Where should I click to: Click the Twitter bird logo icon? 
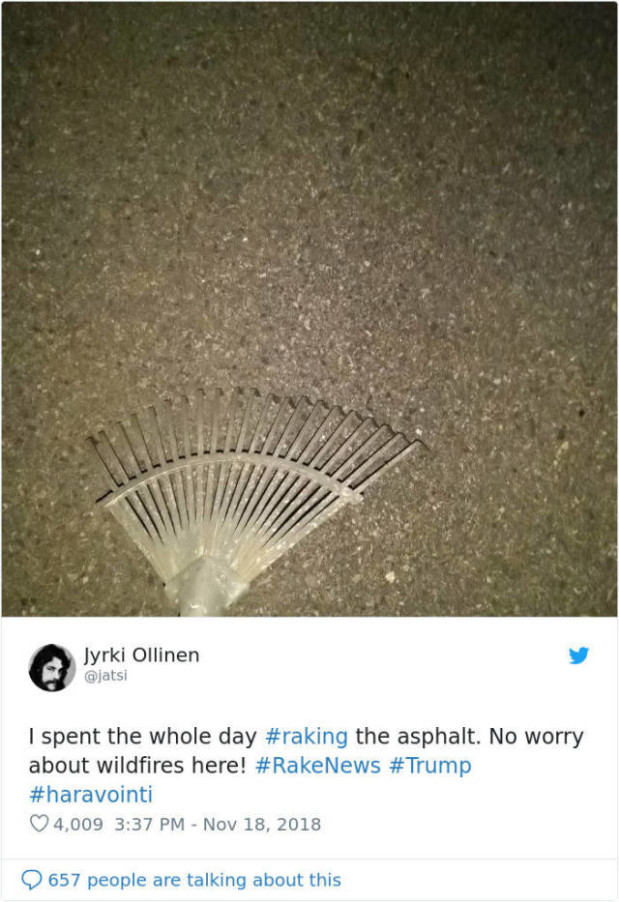point(579,655)
